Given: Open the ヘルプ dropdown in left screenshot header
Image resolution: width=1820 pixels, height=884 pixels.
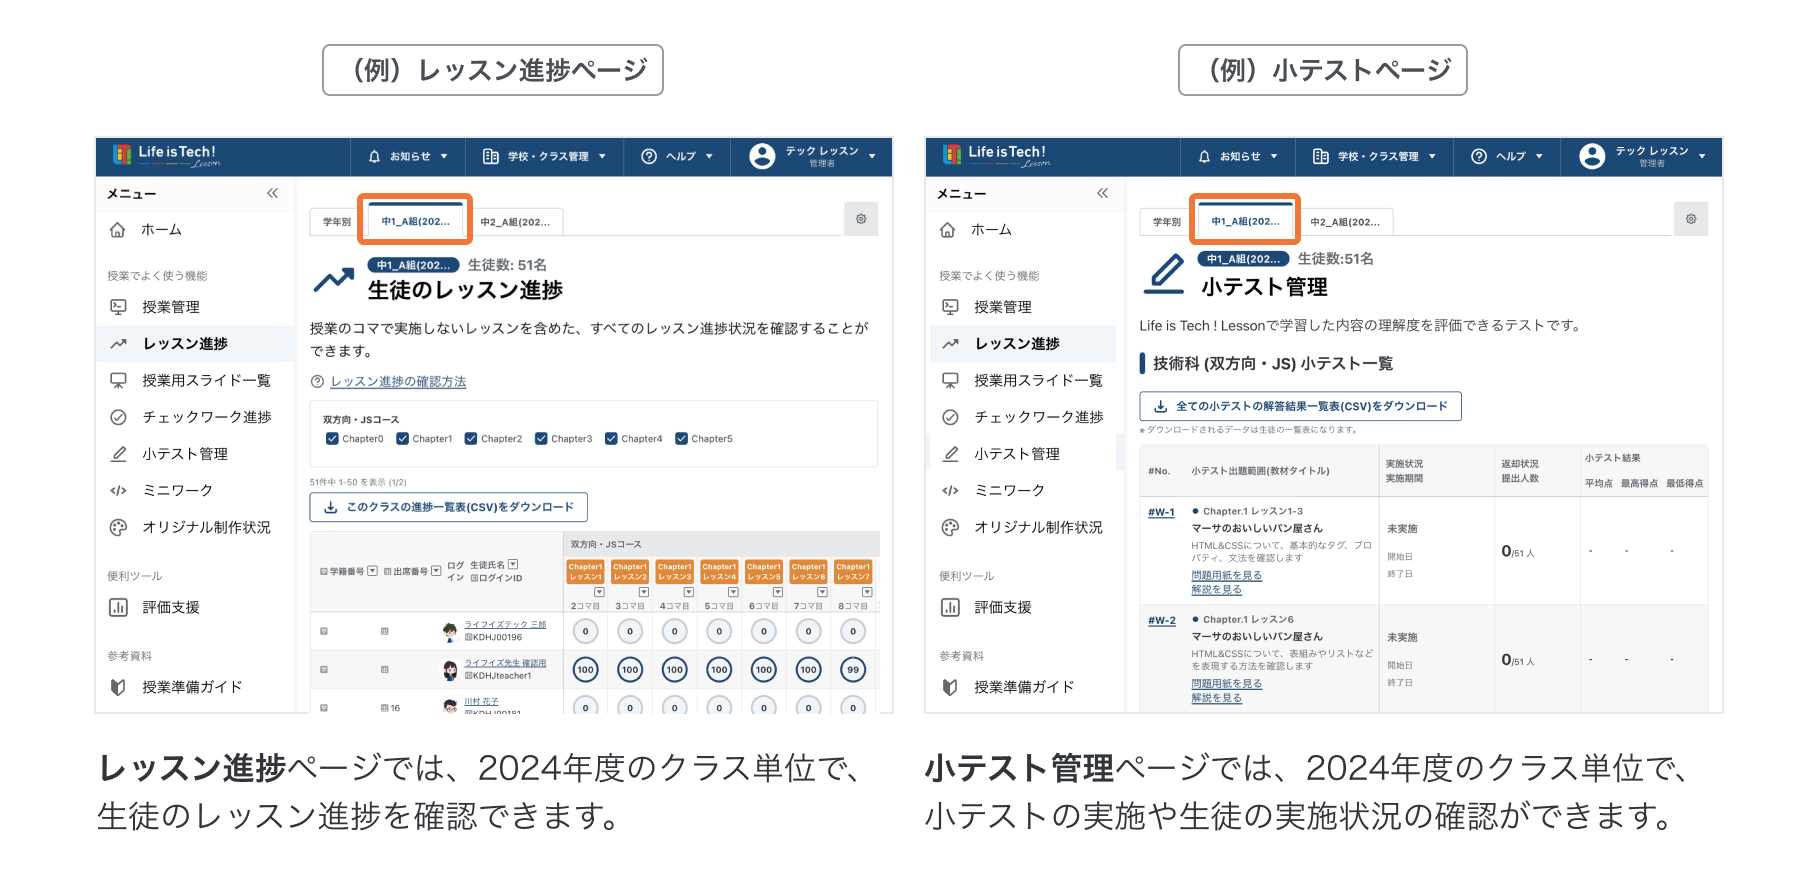Looking at the screenshot, I should (x=678, y=157).
